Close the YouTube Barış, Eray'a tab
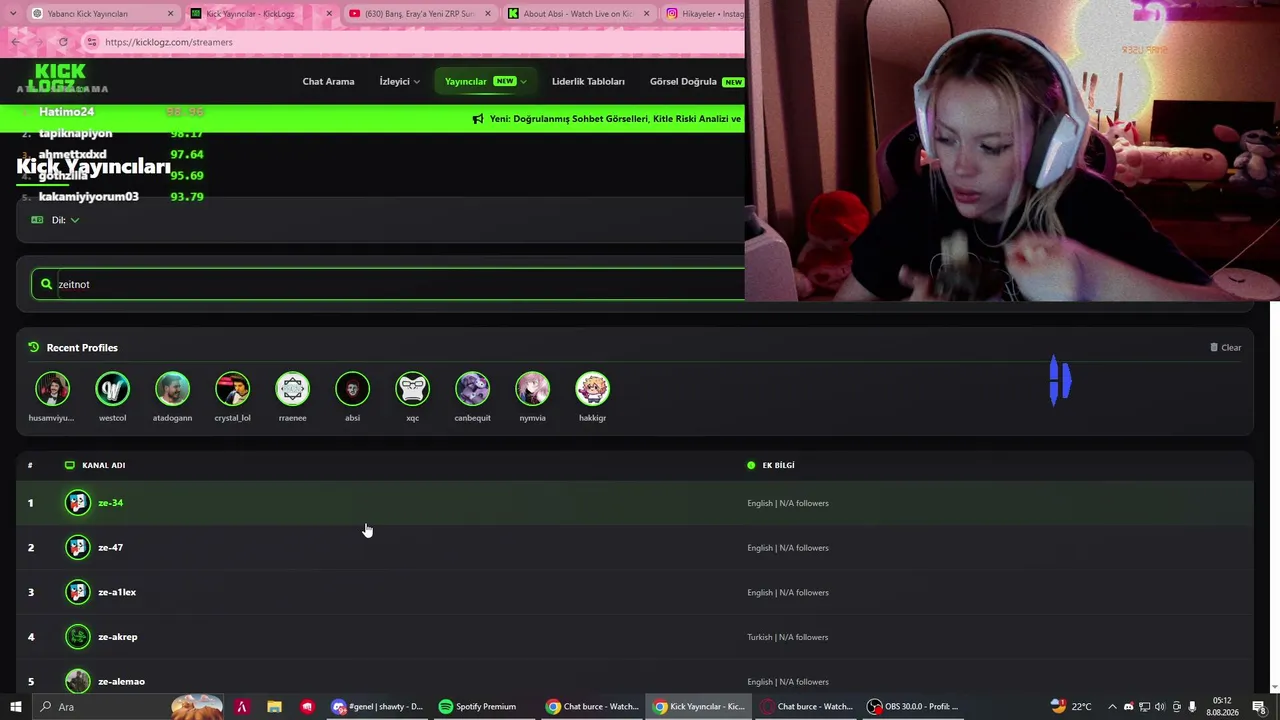The width and height of the screenshot is (1280, 720). 488,14
